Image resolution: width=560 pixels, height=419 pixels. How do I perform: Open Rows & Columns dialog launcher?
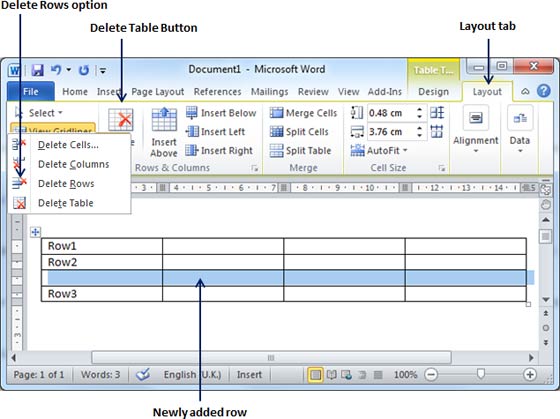[x=255, y=168]
